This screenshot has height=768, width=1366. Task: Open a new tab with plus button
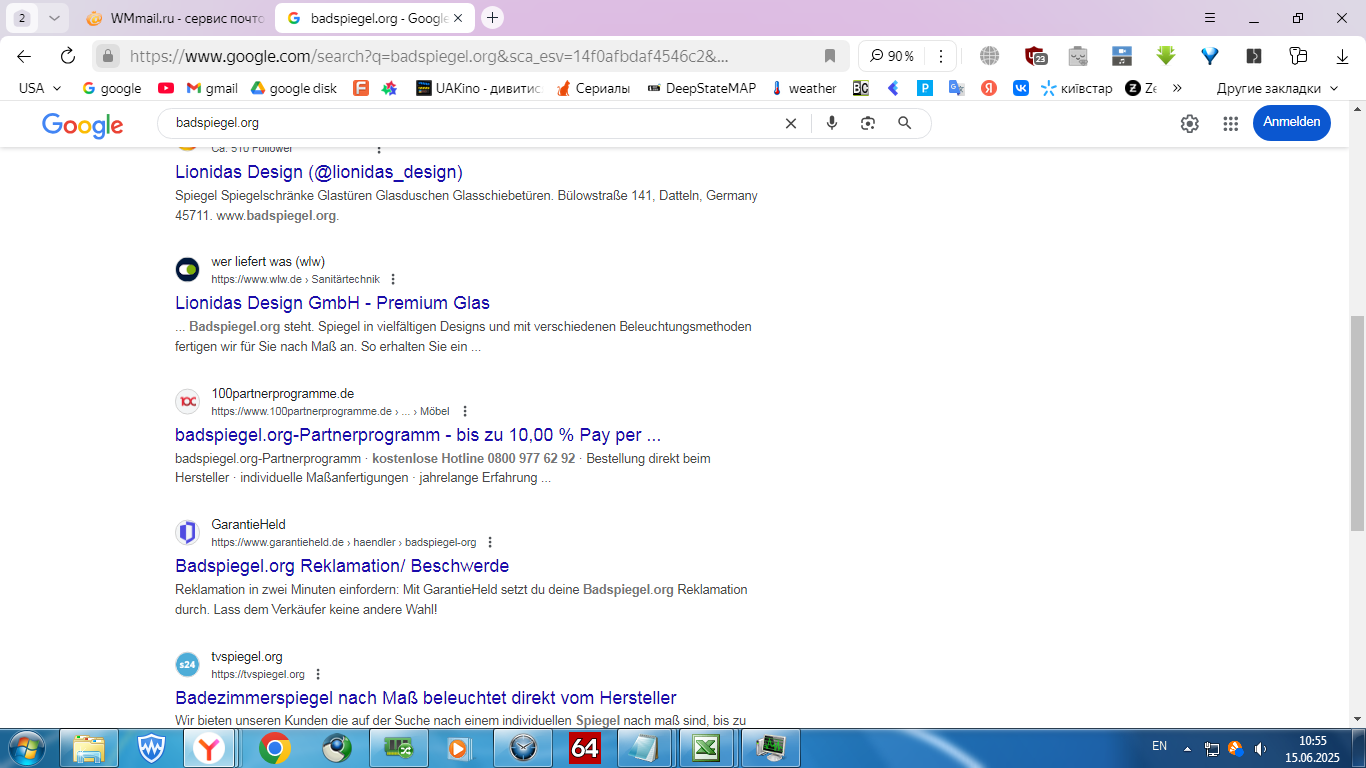tap(492, 18)
